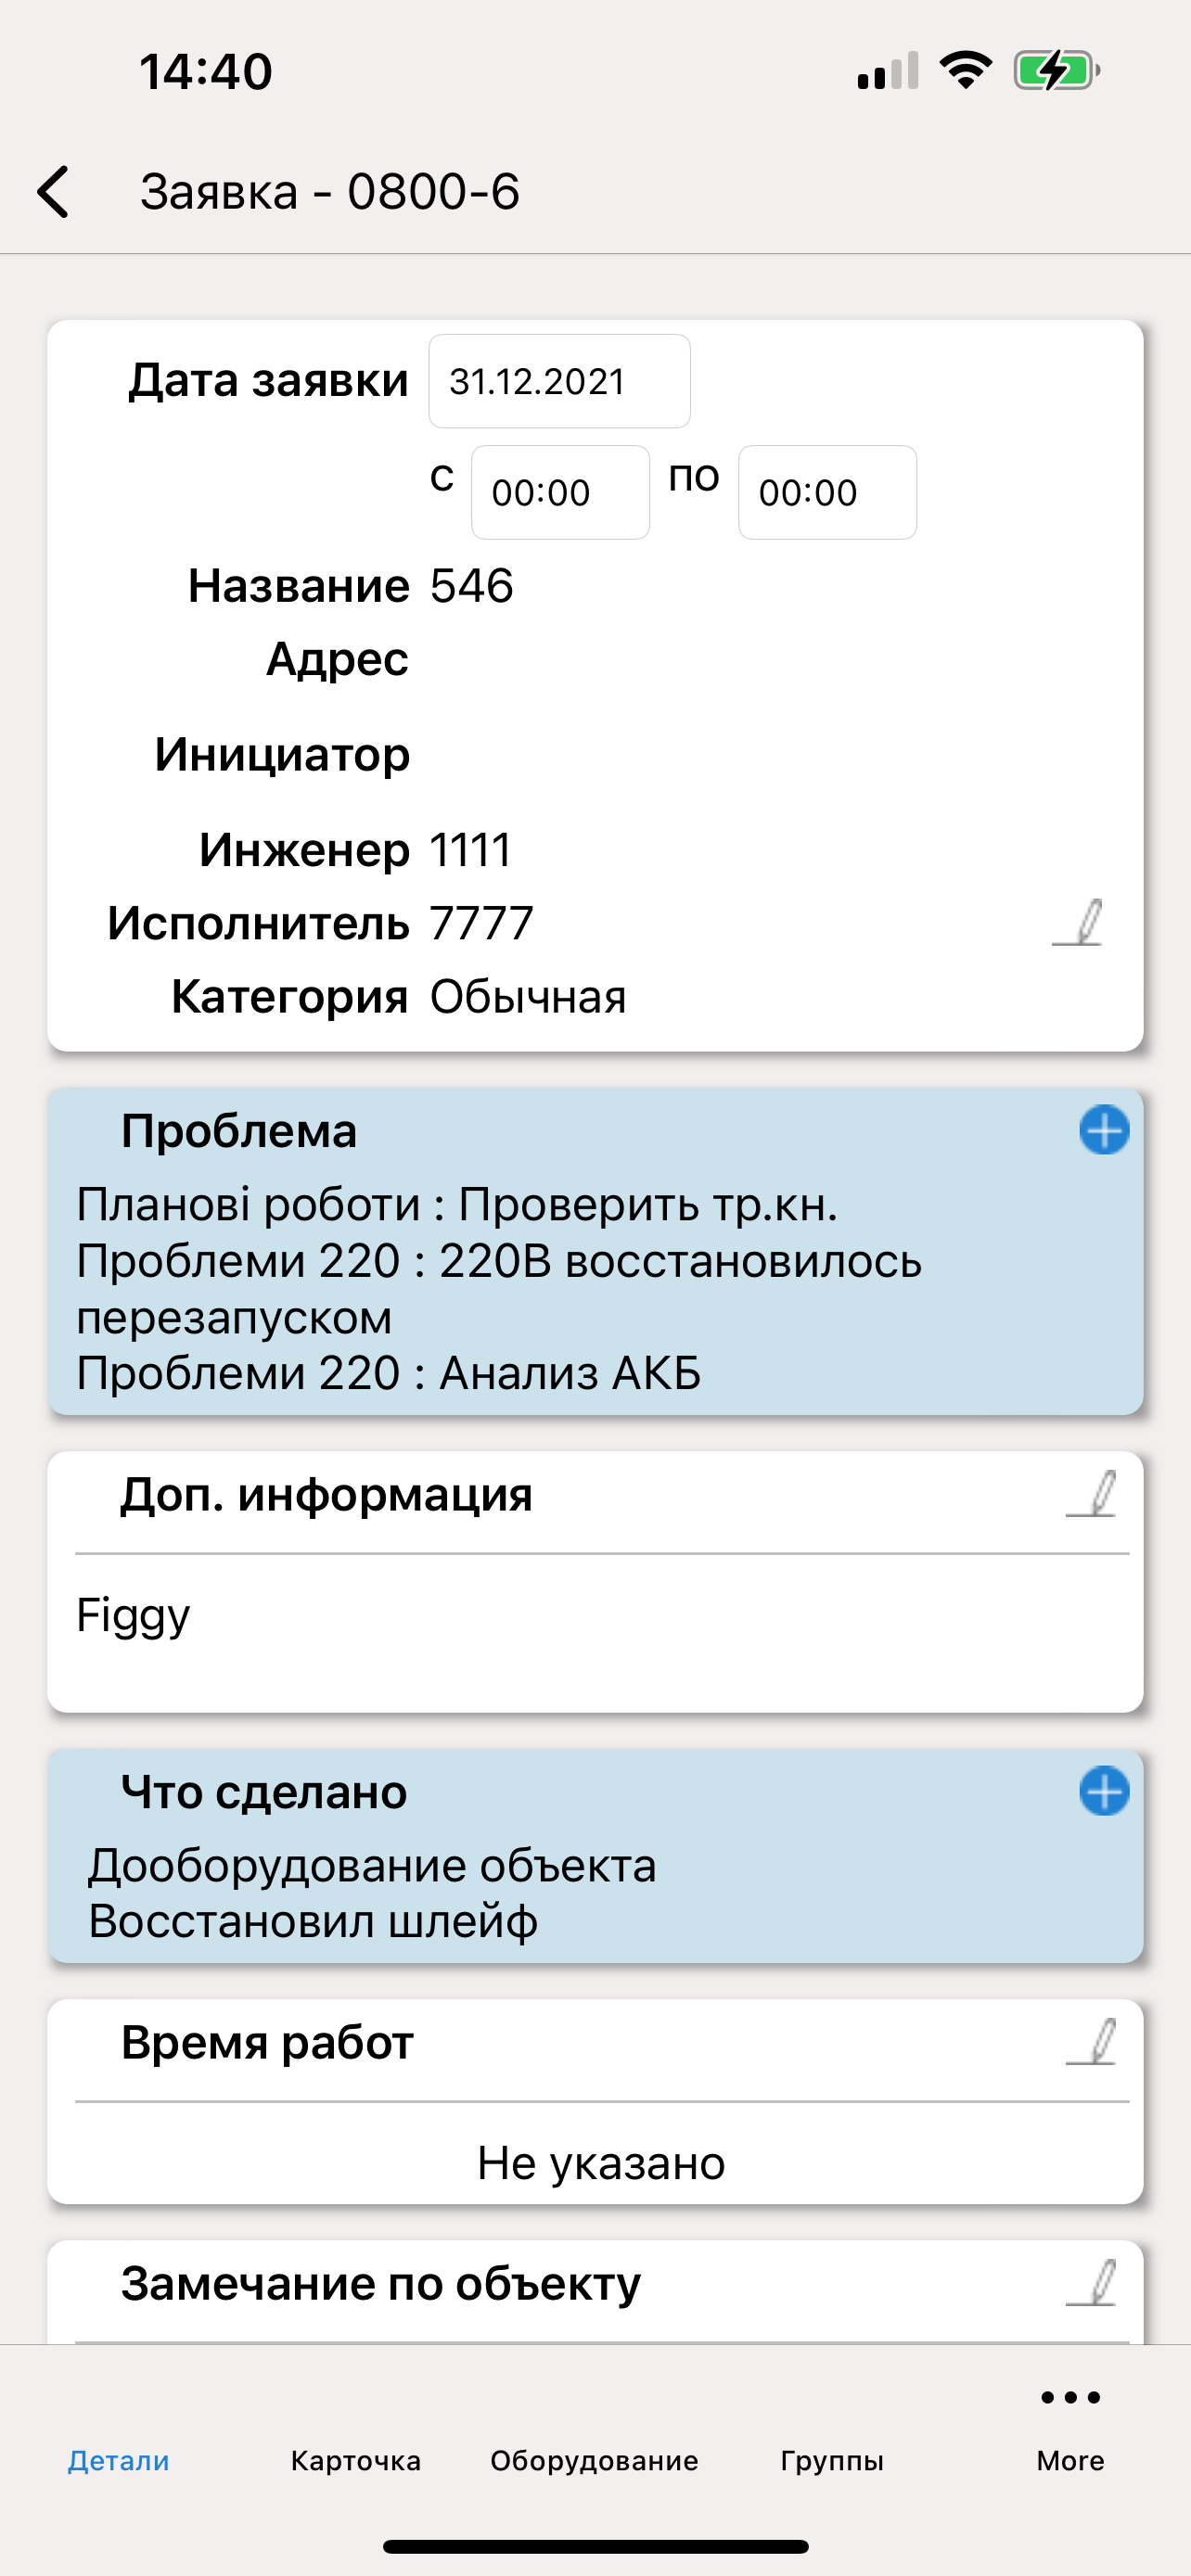
Task: Select the title Заявка - 0800-6
Action: pyautogui.click(x=330, y=191)
